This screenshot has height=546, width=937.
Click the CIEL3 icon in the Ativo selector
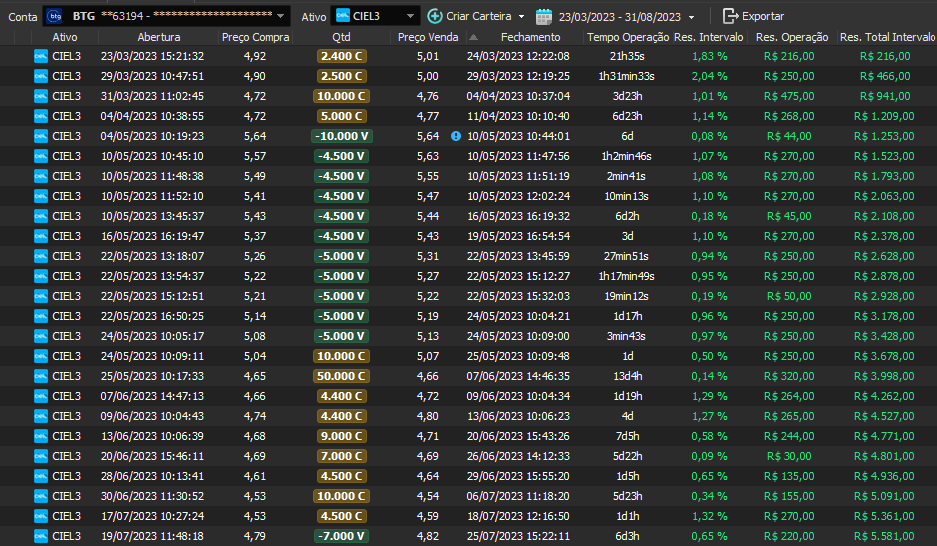pos(343,16)
